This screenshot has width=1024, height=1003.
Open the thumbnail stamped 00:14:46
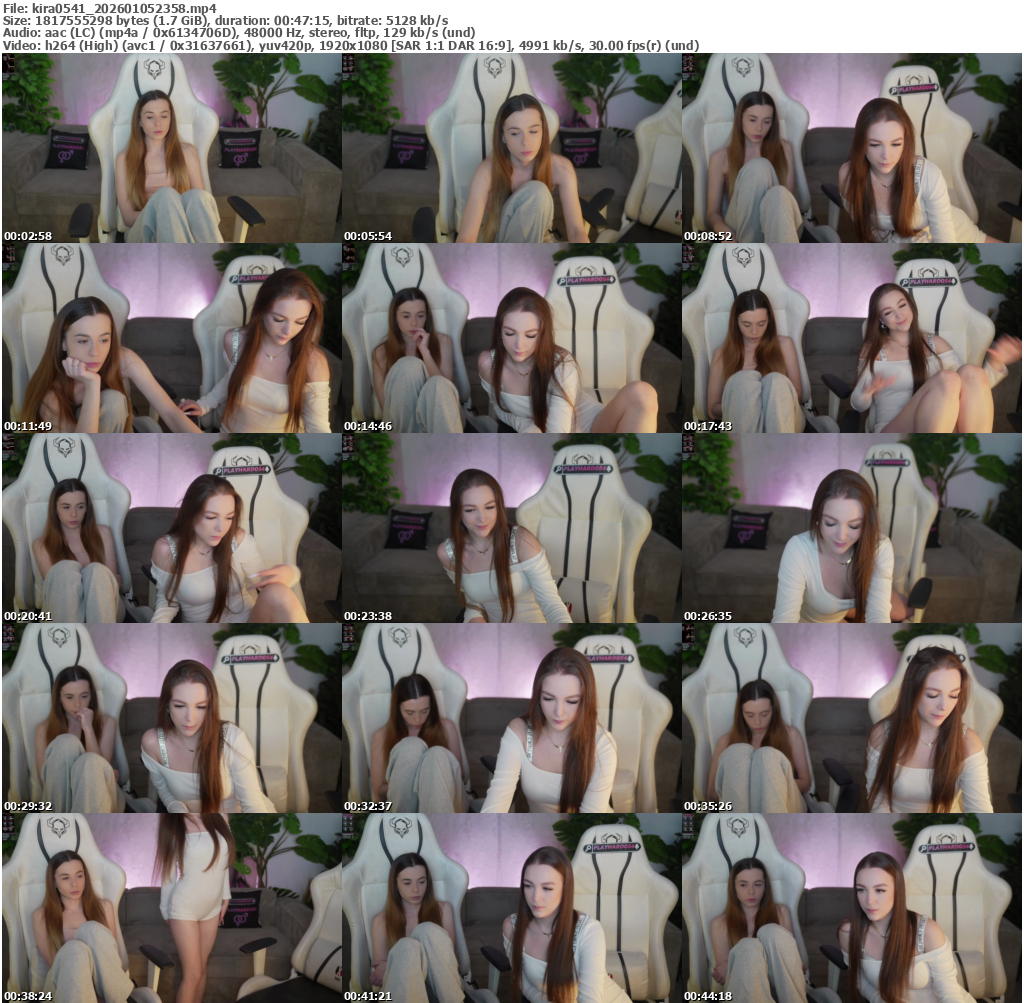click(511, 338)
